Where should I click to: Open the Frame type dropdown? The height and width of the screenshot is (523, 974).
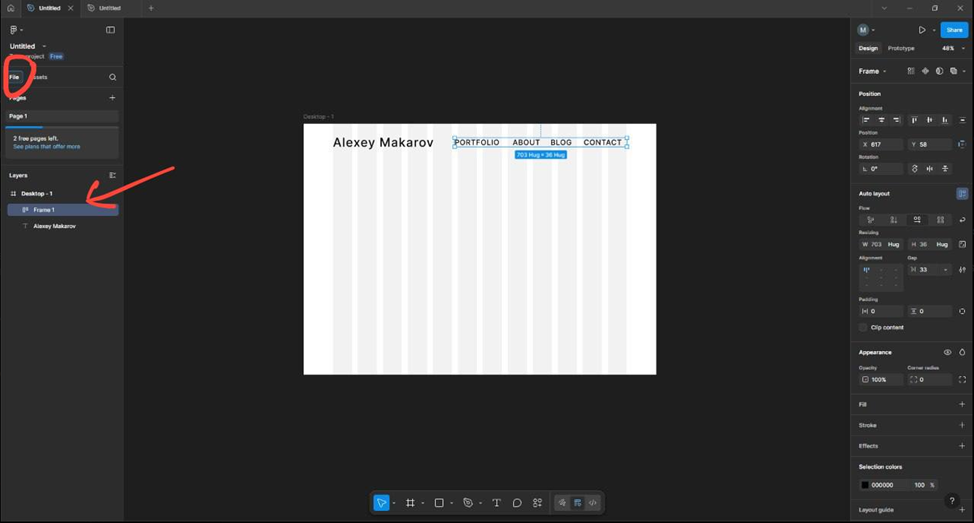(871, 71)
